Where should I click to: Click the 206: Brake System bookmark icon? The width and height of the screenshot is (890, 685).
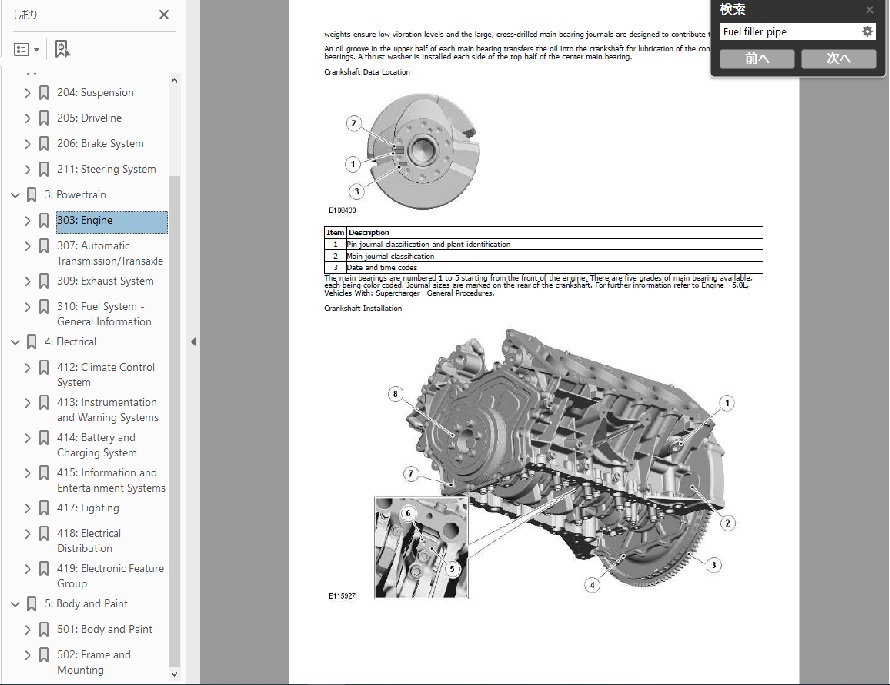[x=44, y=144]
